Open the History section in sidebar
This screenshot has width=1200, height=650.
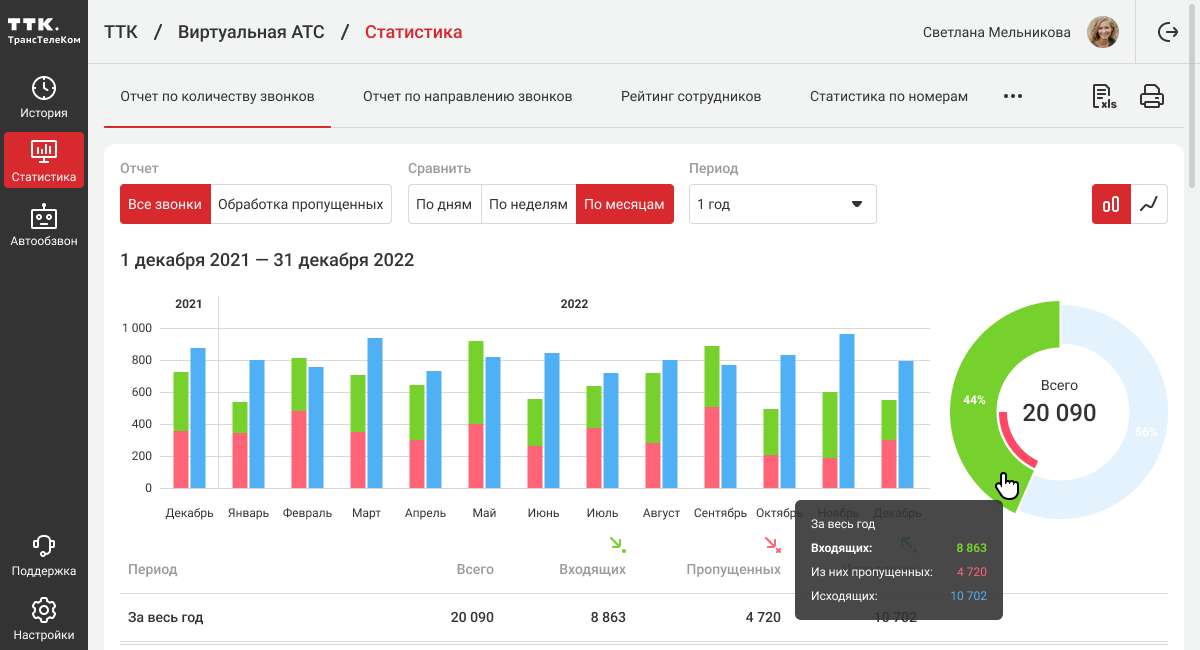[43, 97]
